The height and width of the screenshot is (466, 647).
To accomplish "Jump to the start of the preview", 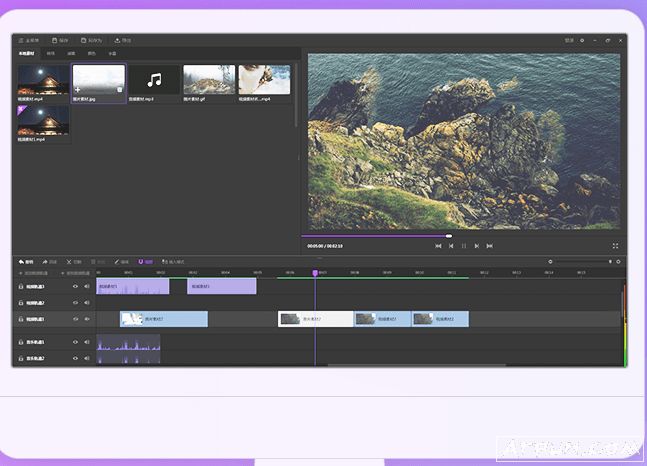I will click(x=438, y=245).
